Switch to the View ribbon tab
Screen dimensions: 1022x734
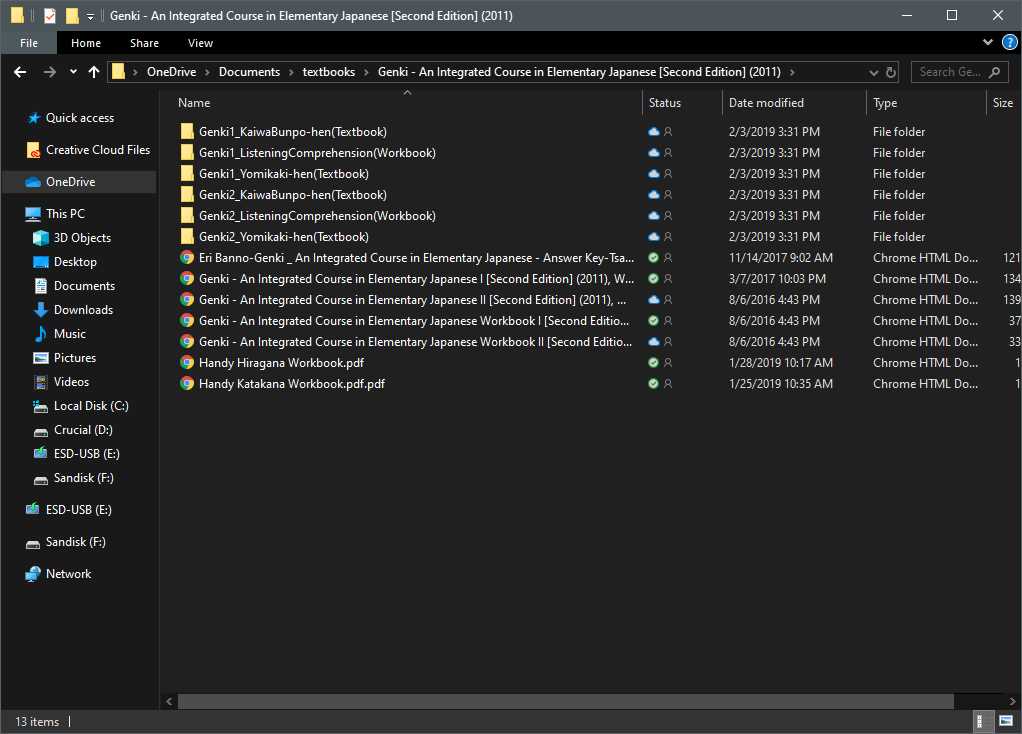[x=200, y=43]
